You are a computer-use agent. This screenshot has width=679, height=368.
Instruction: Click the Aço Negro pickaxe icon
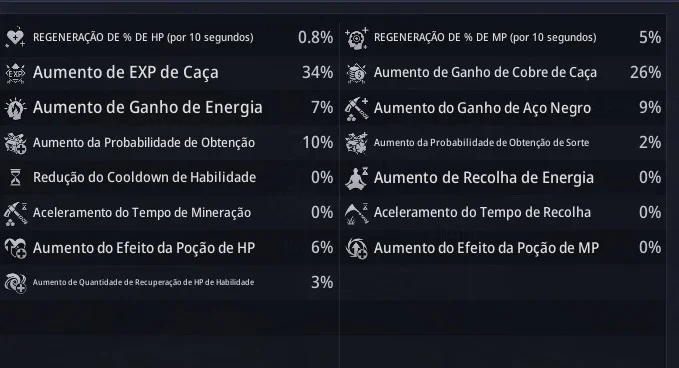(x=356, y=108)
